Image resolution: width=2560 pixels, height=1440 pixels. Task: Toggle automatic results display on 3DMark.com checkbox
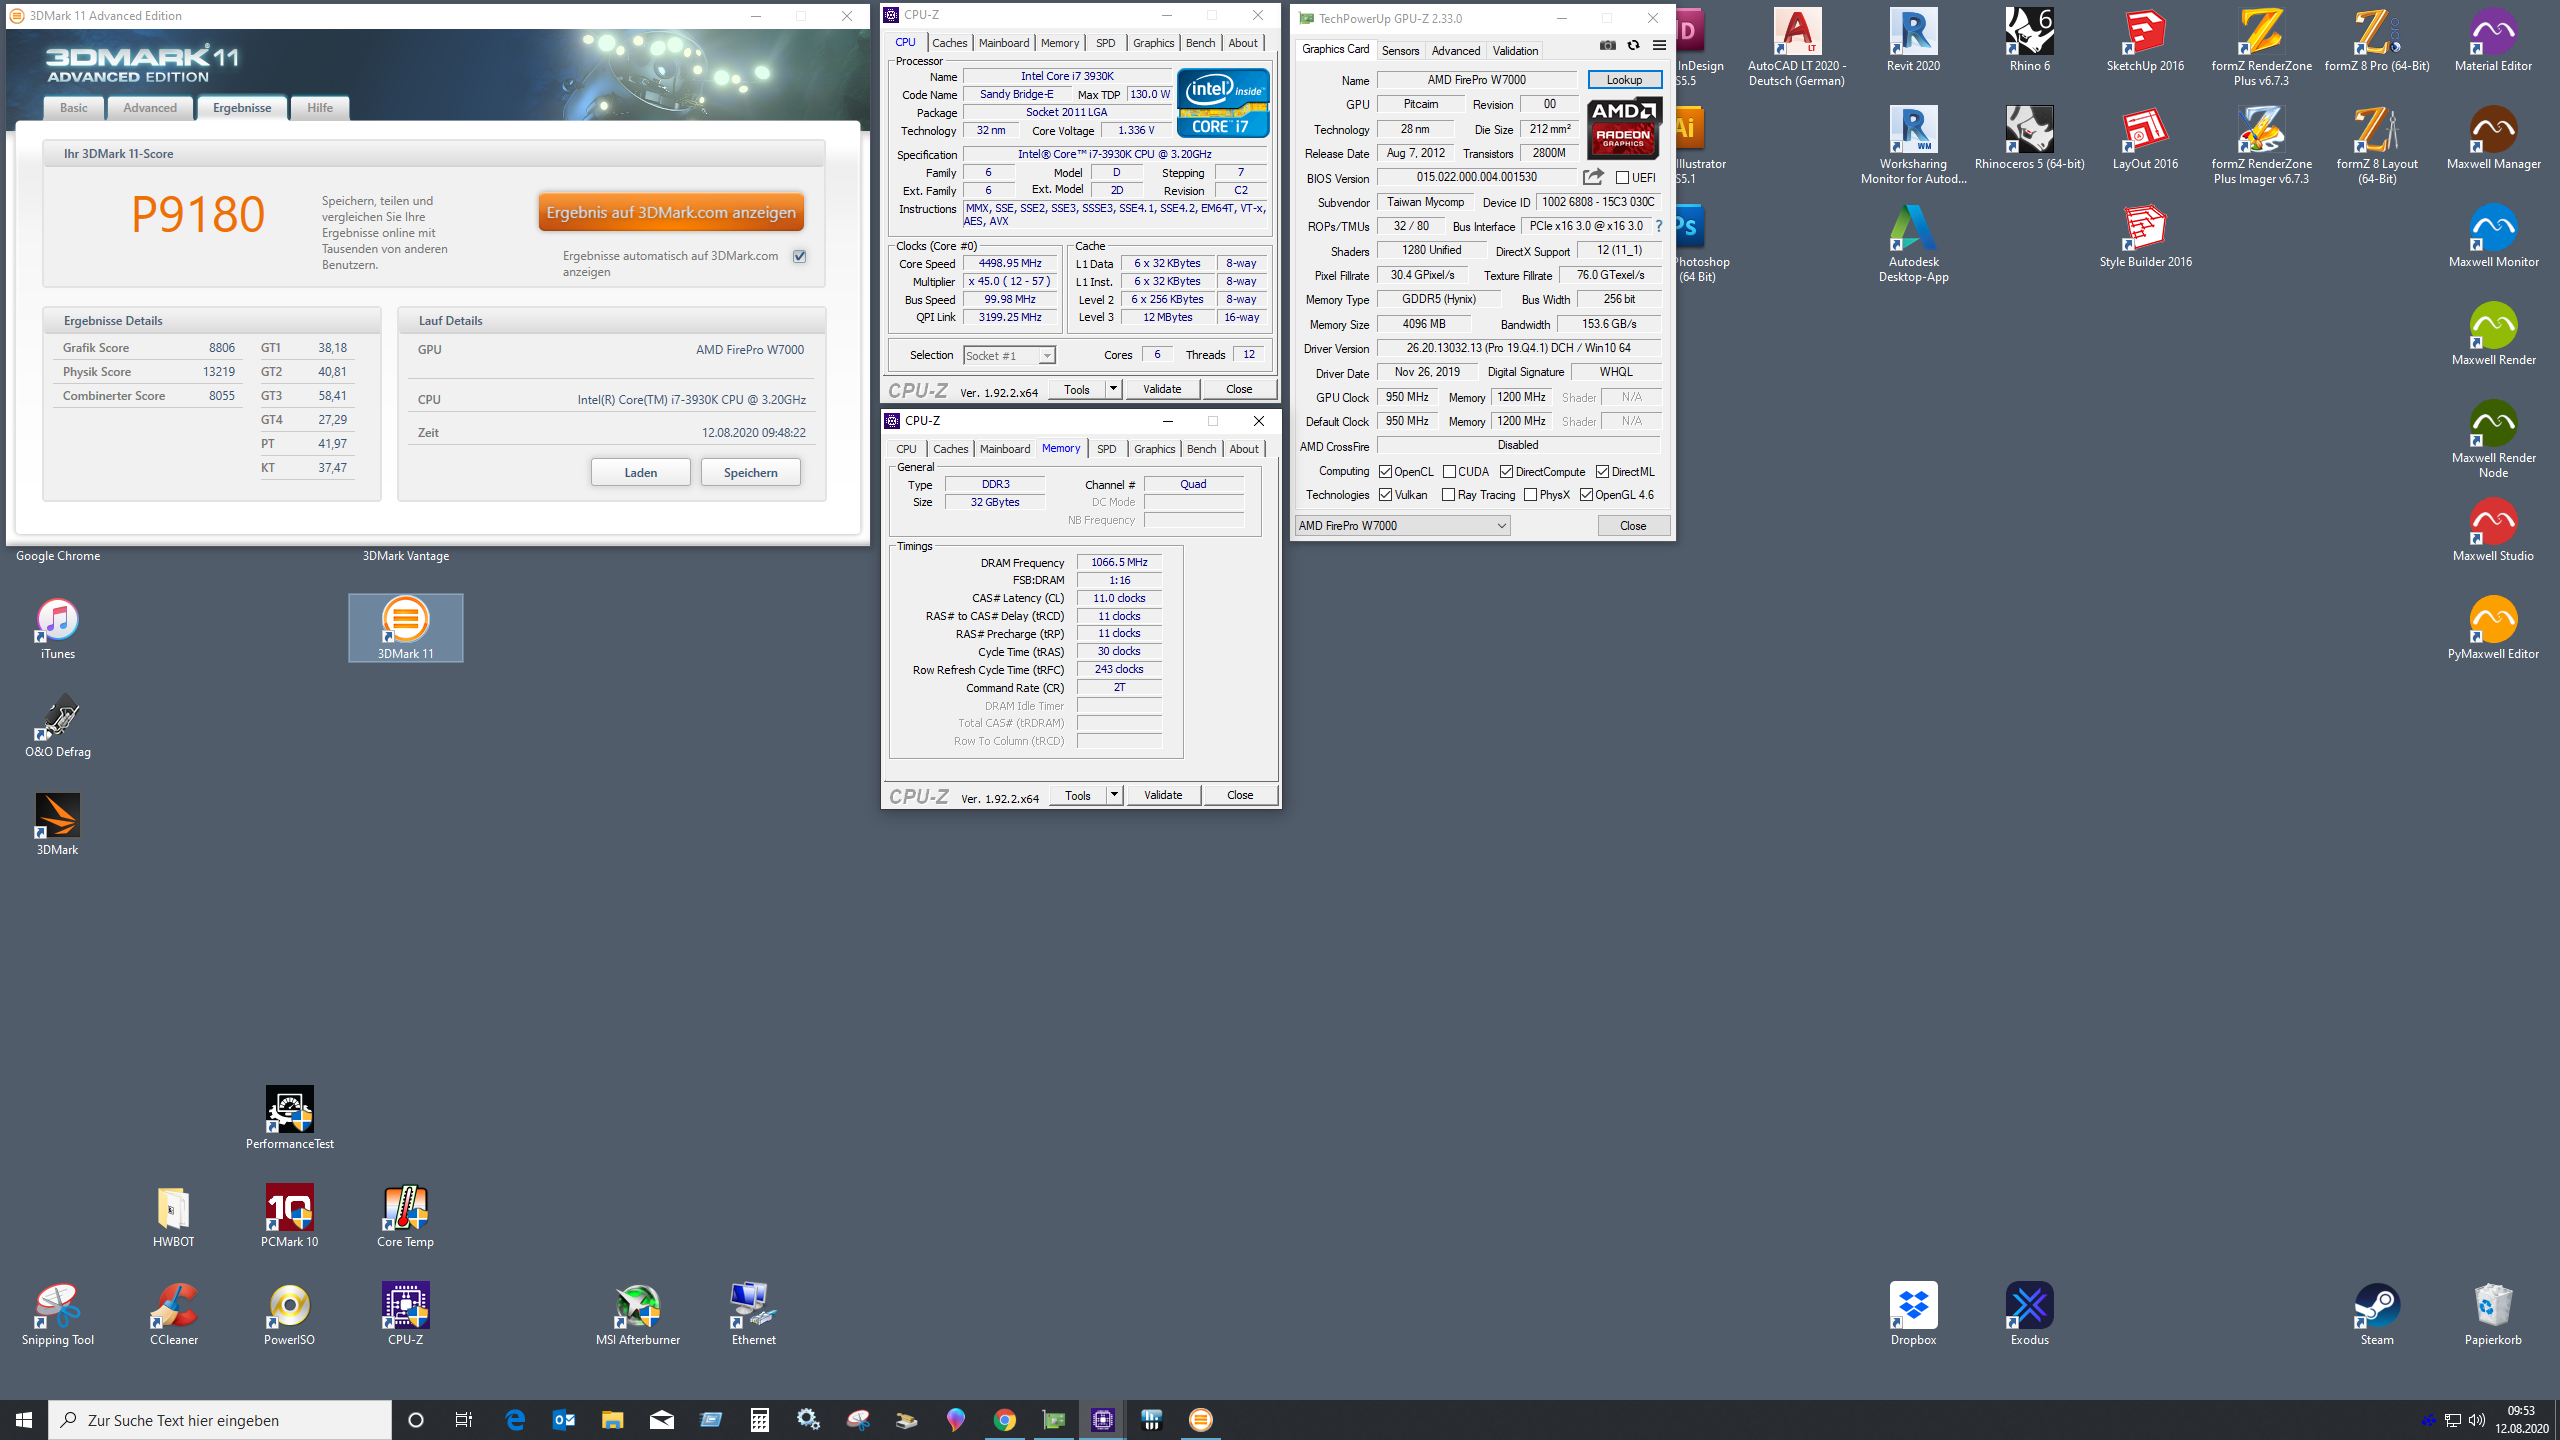click(x=799, y=256)
